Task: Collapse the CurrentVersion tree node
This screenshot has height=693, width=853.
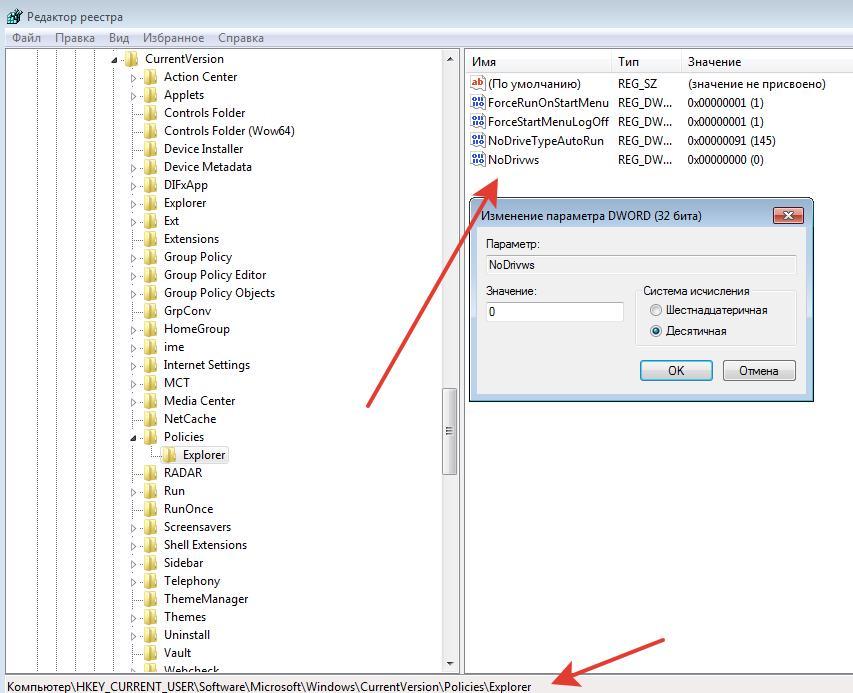Action: click(114, 60)
